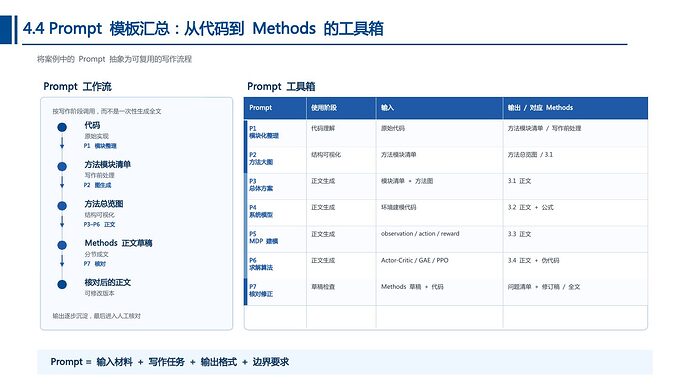This screenshot has width=690, height=388.
Task: Click the 'Methods 草稿 + 代码' input cell
Action: (412, 287)
